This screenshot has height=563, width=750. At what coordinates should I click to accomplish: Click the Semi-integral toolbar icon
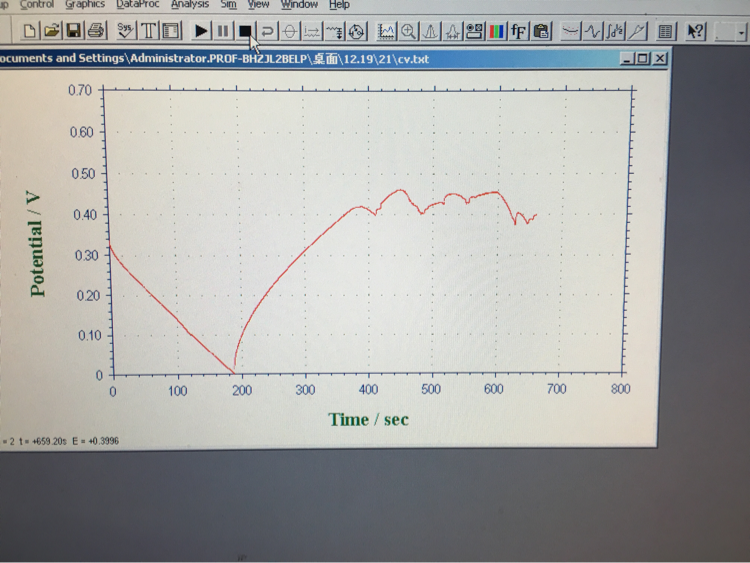click(615, 32)
